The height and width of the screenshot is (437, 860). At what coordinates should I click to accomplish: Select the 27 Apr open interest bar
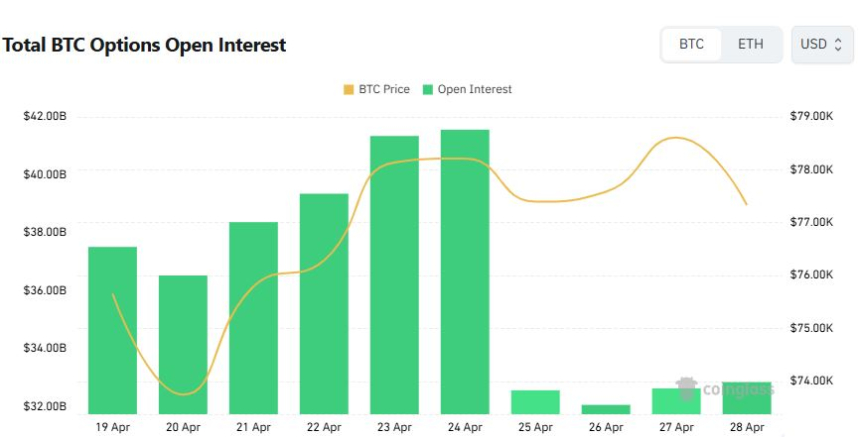tap(676, 401)
